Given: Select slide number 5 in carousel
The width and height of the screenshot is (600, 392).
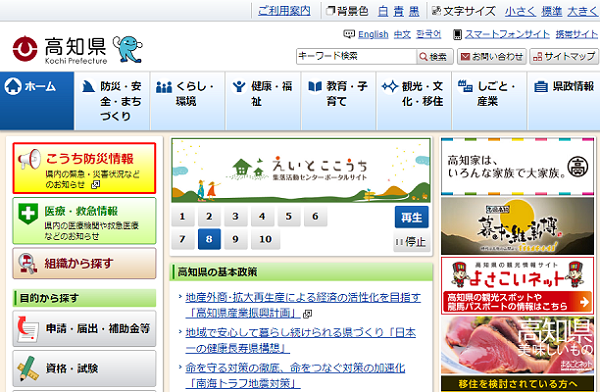Looking at the screenshot, I should [289, 216].
